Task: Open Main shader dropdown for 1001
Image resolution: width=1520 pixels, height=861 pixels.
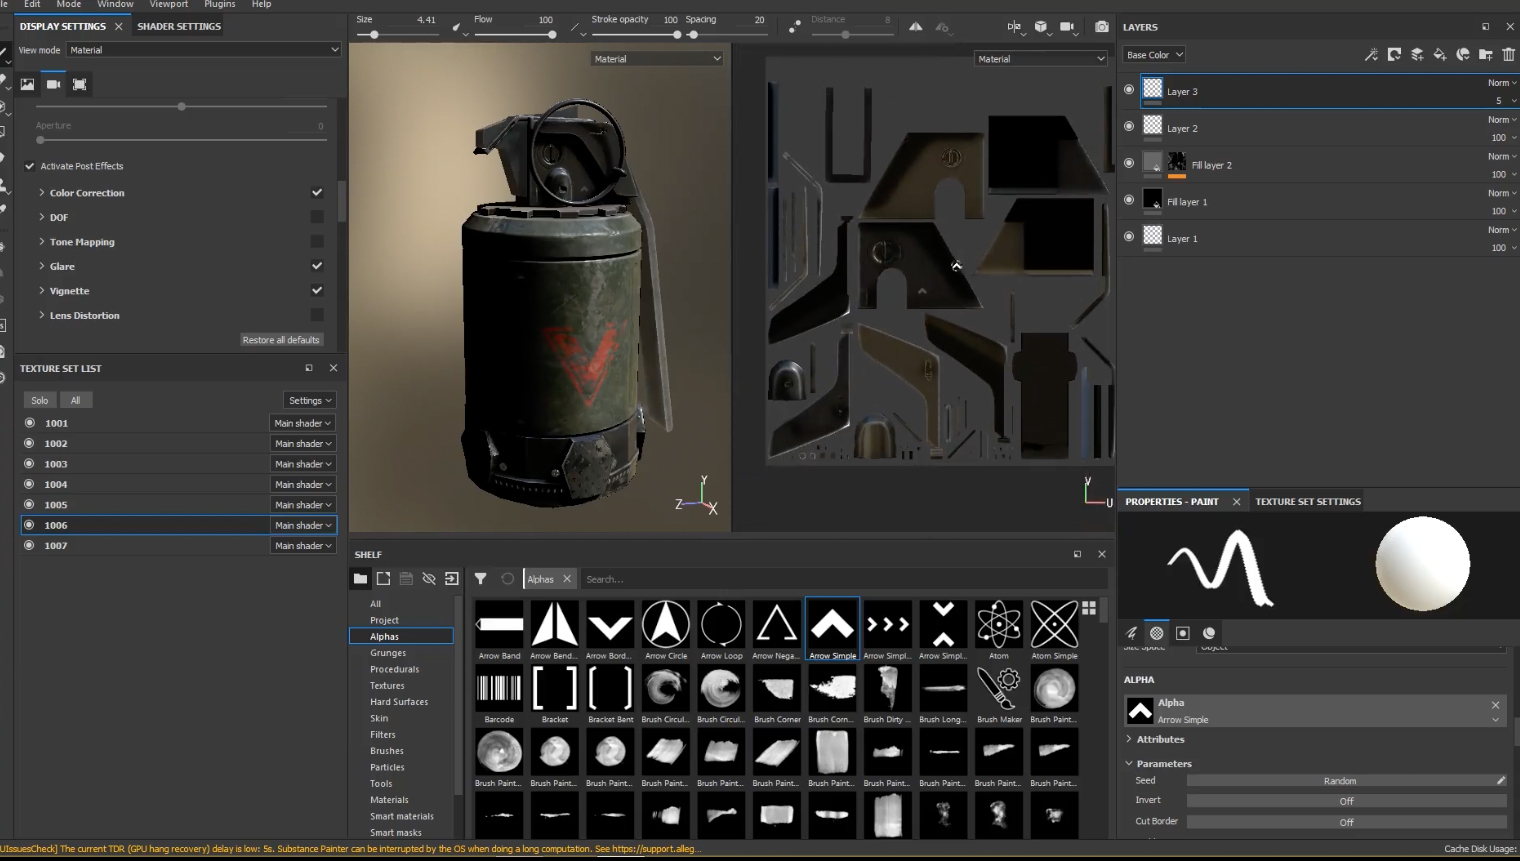Action: (302, 423)
